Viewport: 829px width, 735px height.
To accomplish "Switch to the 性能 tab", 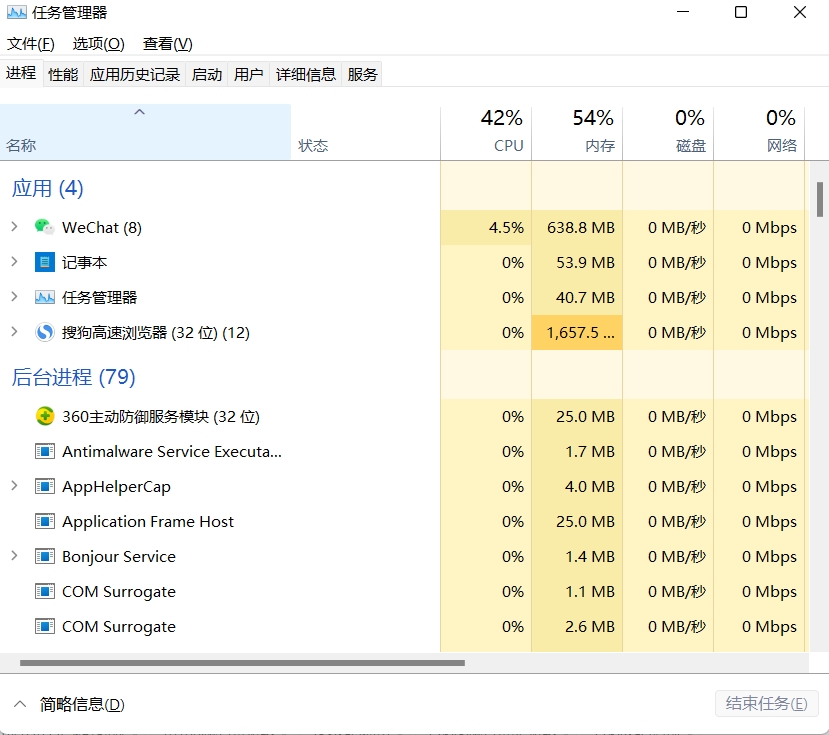I will pos(63,75).
